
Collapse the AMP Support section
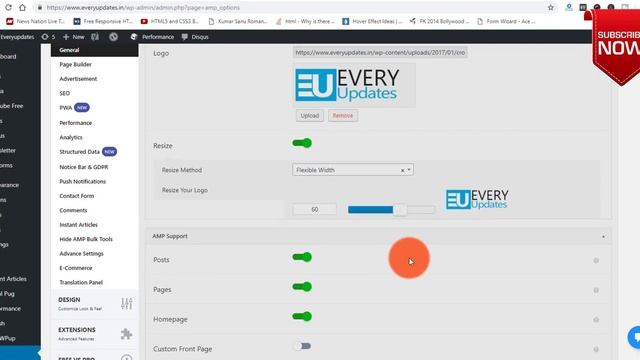pos(603,236)
